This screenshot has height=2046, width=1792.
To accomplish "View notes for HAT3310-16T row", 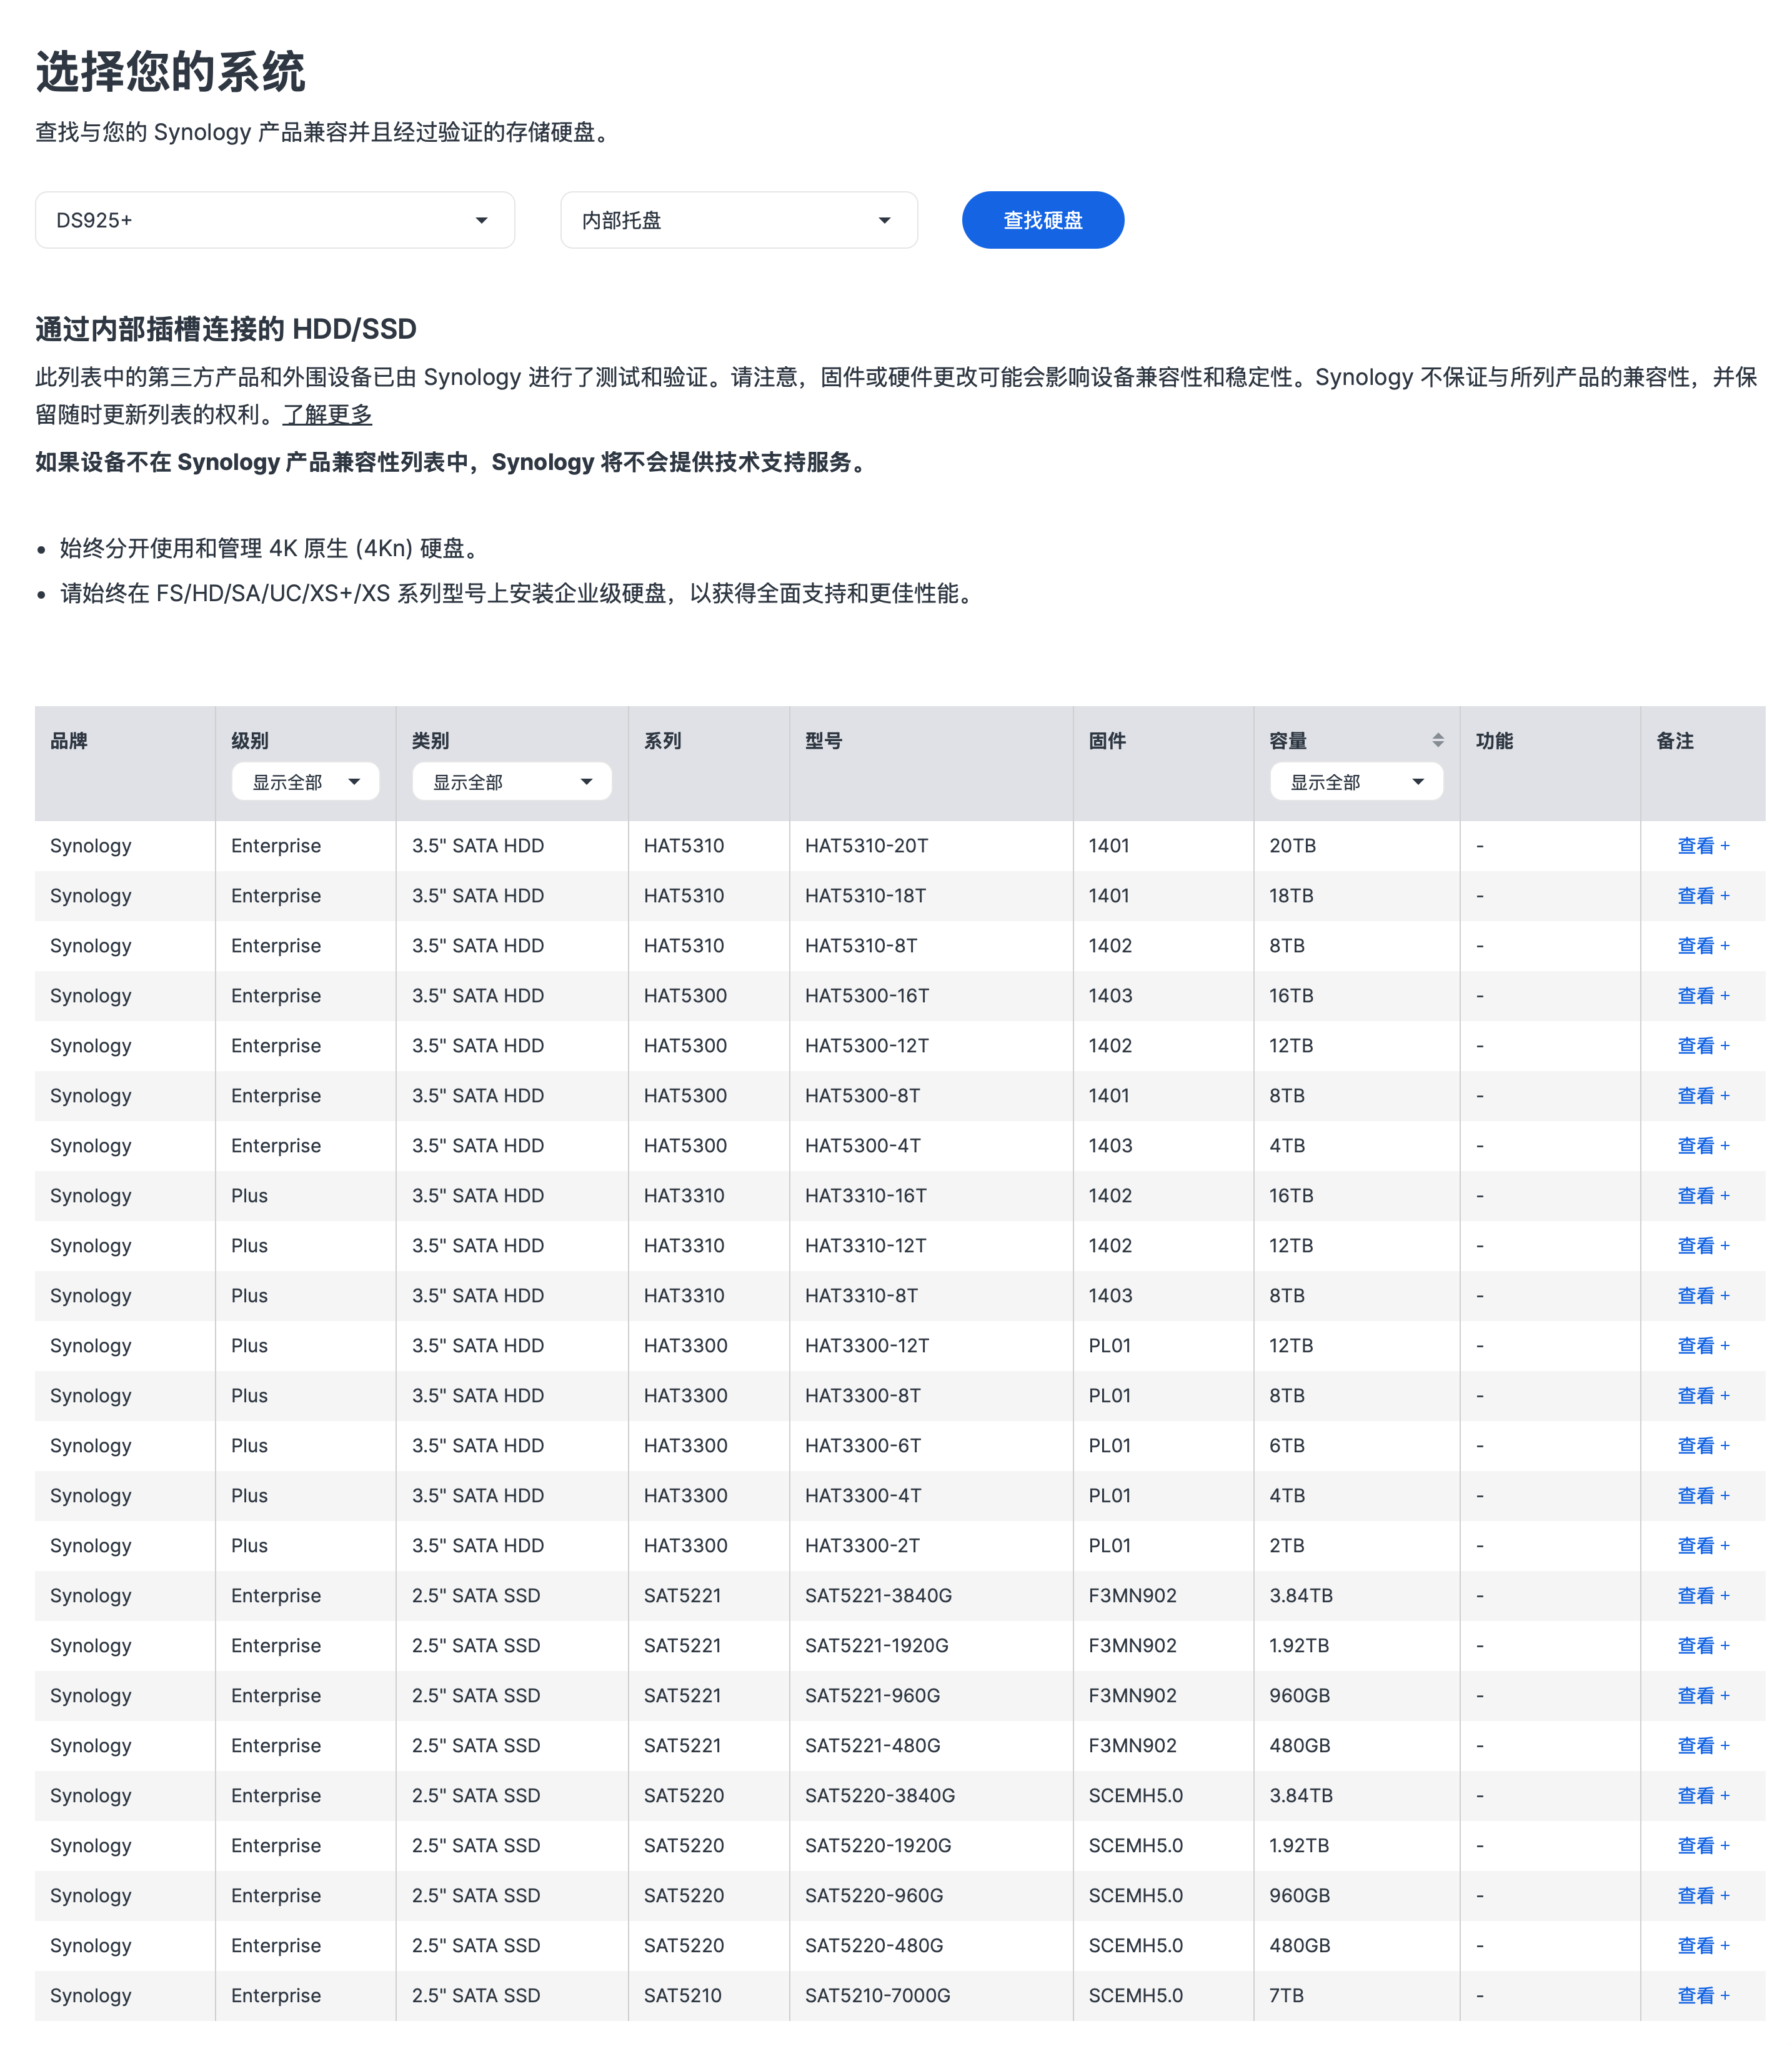I will coord(1703,1196).
